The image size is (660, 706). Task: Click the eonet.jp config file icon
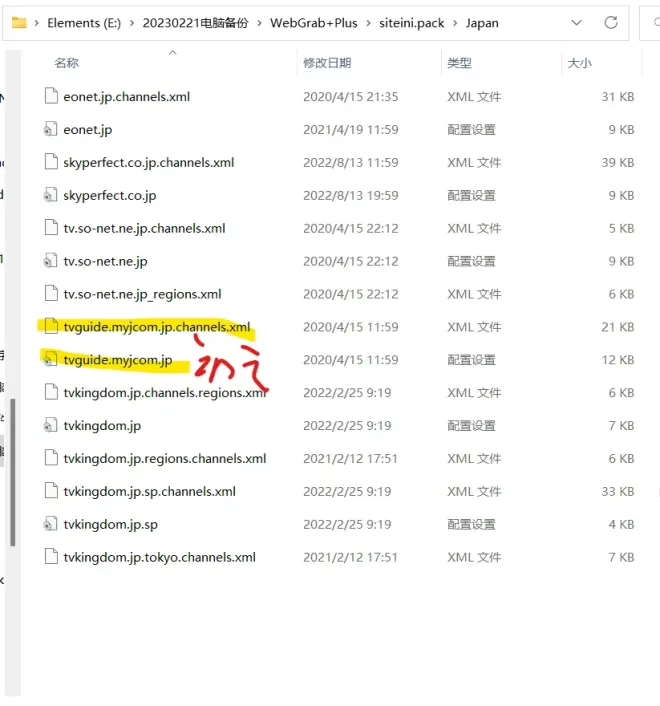tap(50, 130)
